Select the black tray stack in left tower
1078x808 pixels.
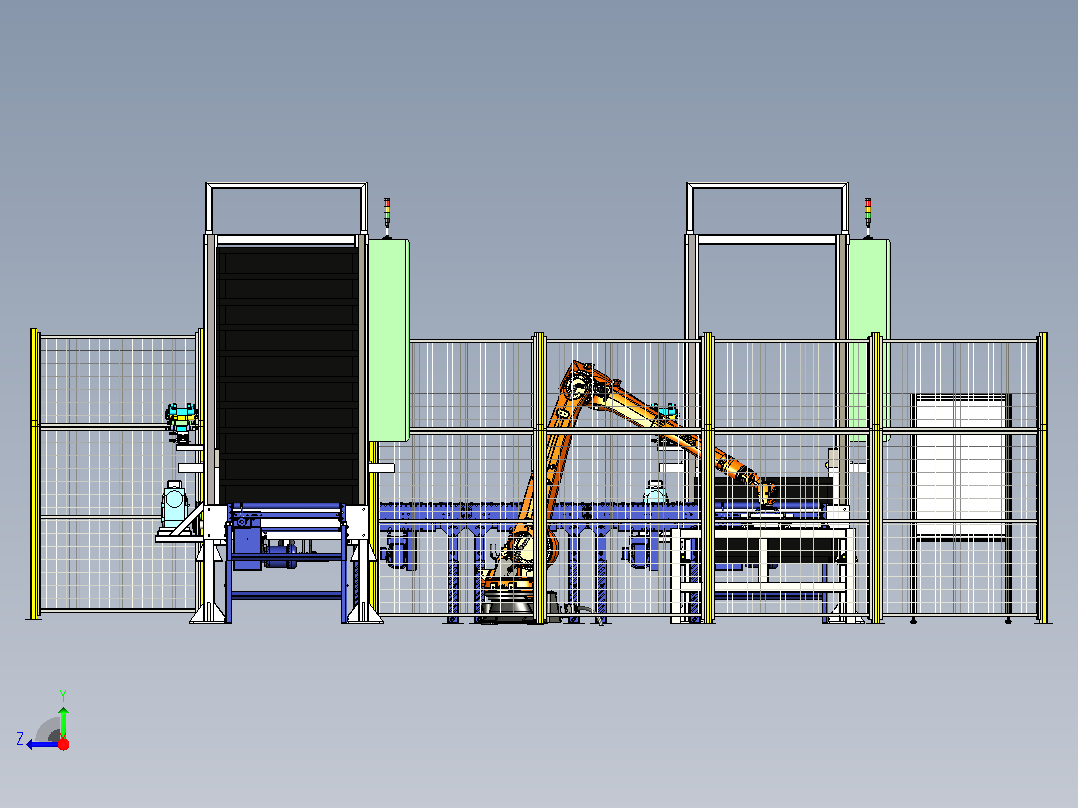point(287,375)
